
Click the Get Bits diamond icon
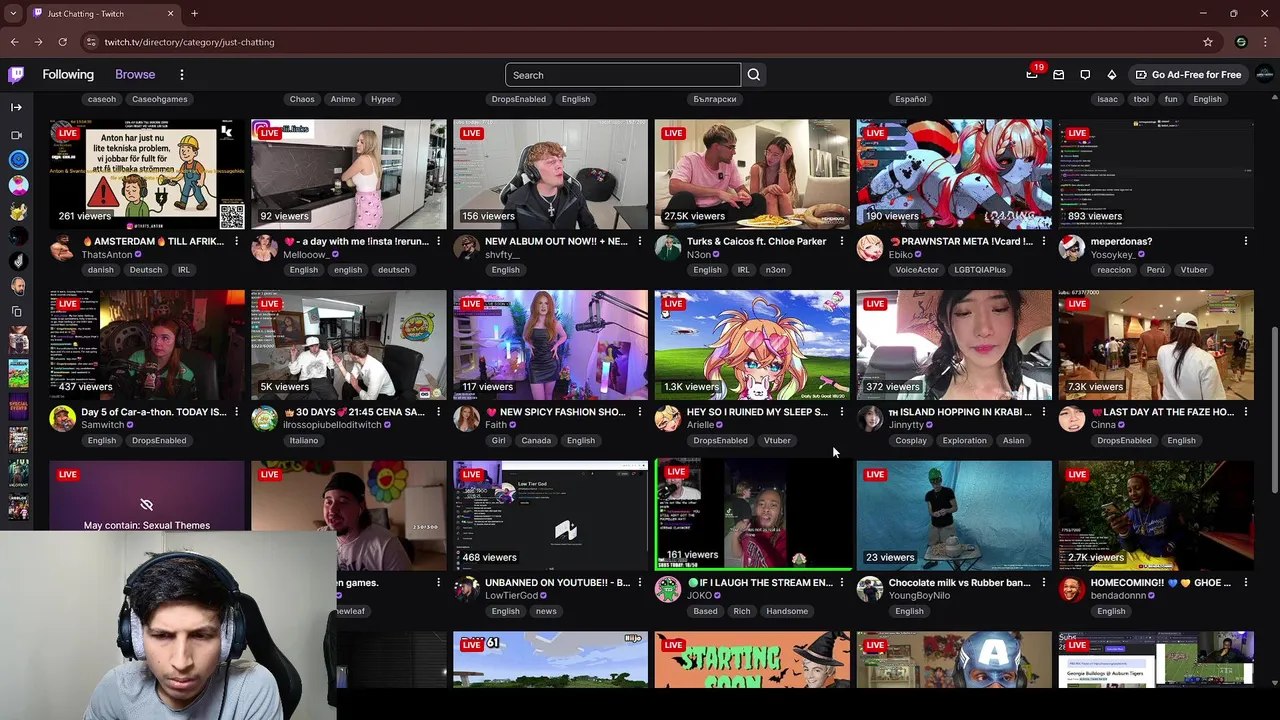tap(1112, 75)
